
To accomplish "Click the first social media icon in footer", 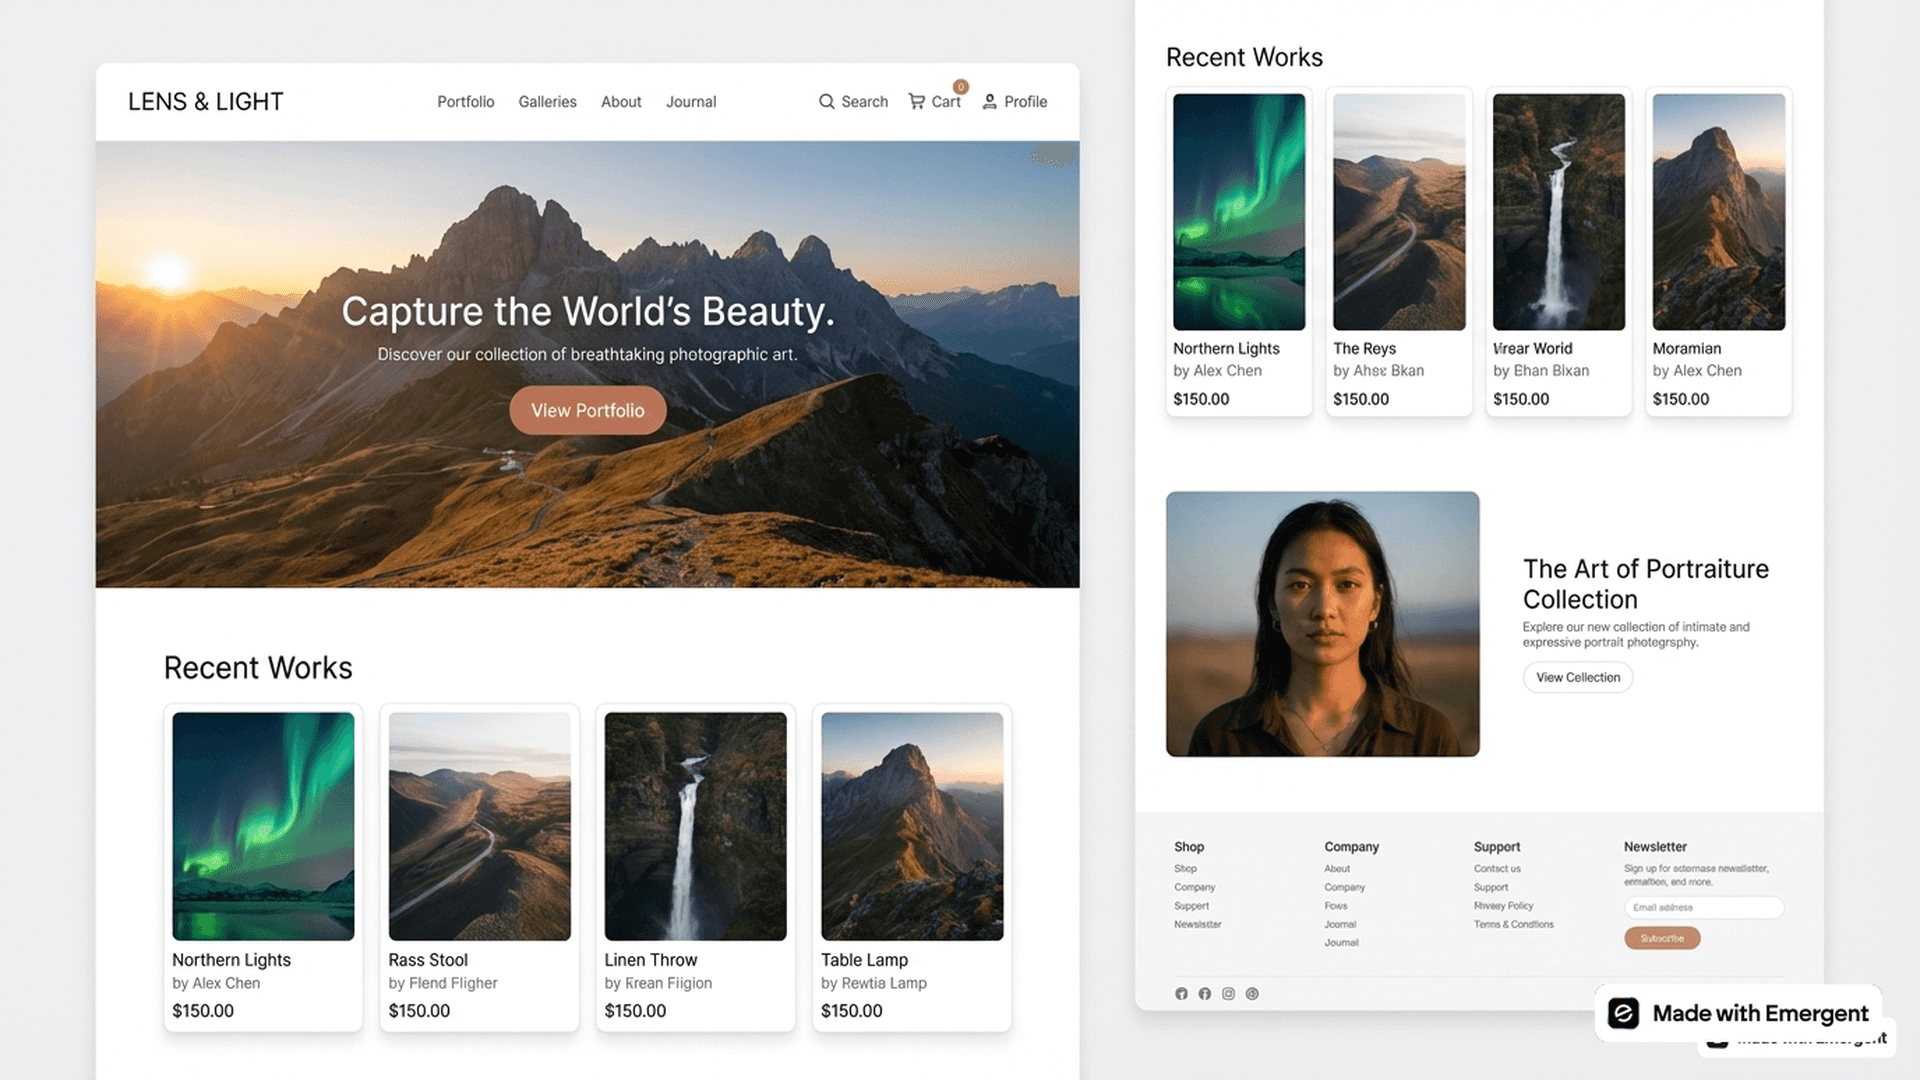I will pyautogui.click(x=1181, y=993).
